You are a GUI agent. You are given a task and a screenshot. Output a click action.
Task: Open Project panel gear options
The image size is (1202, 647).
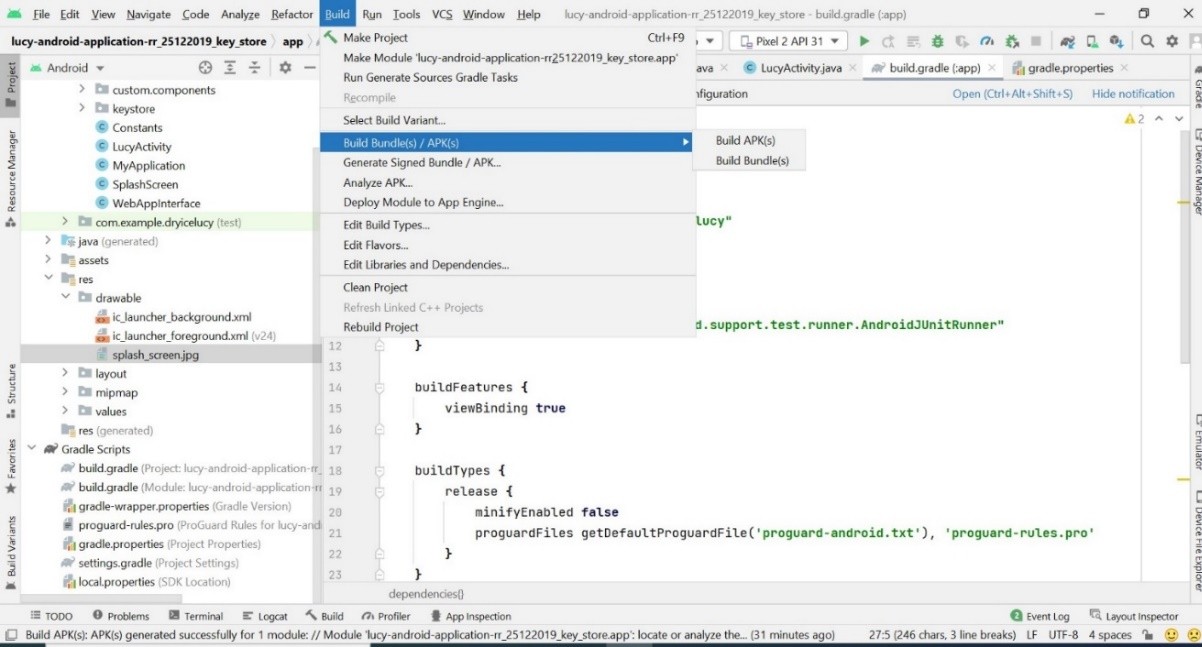tap(285, 68)
